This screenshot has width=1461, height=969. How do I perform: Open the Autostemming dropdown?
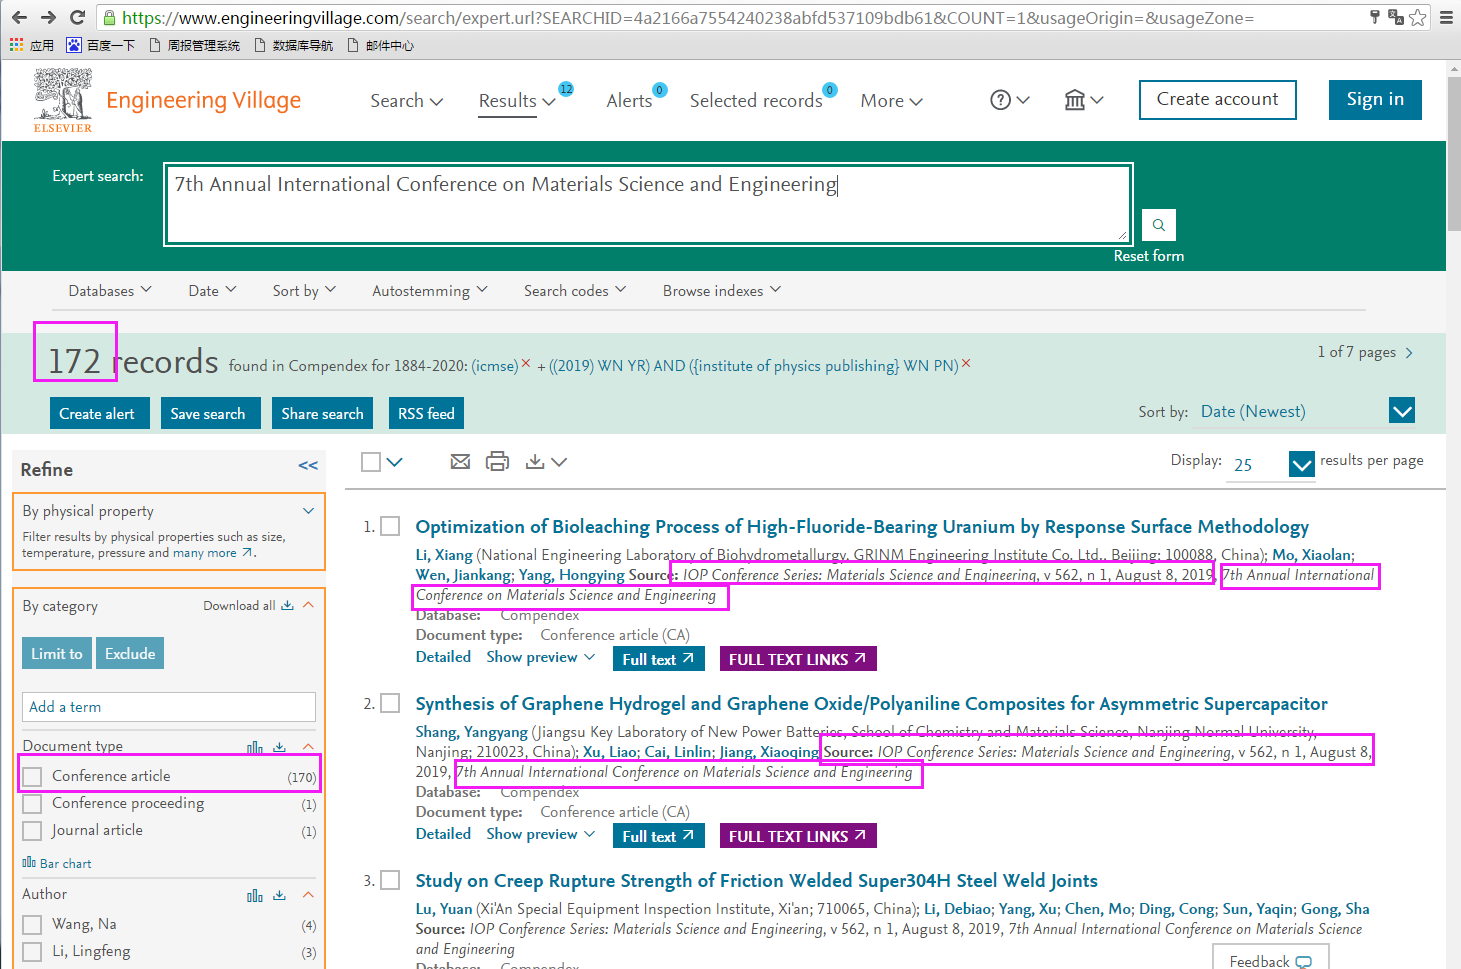pos(430,290)
